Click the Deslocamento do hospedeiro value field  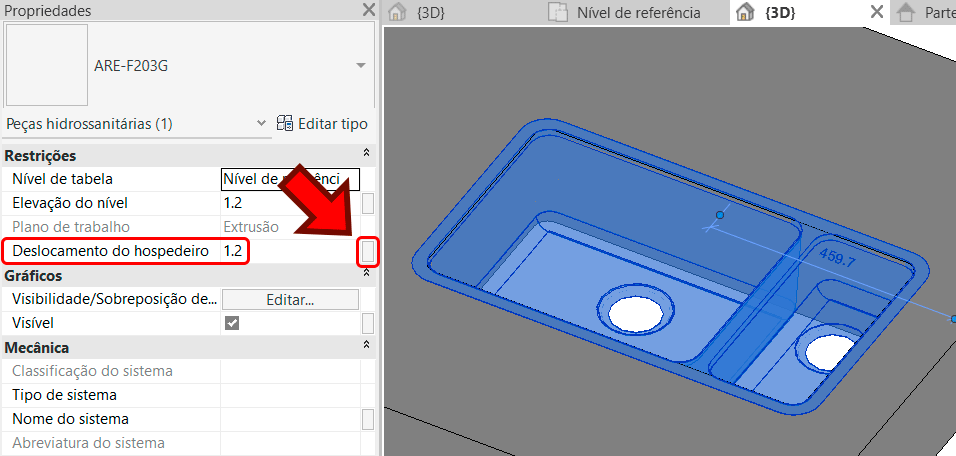[x=287, y=251]
